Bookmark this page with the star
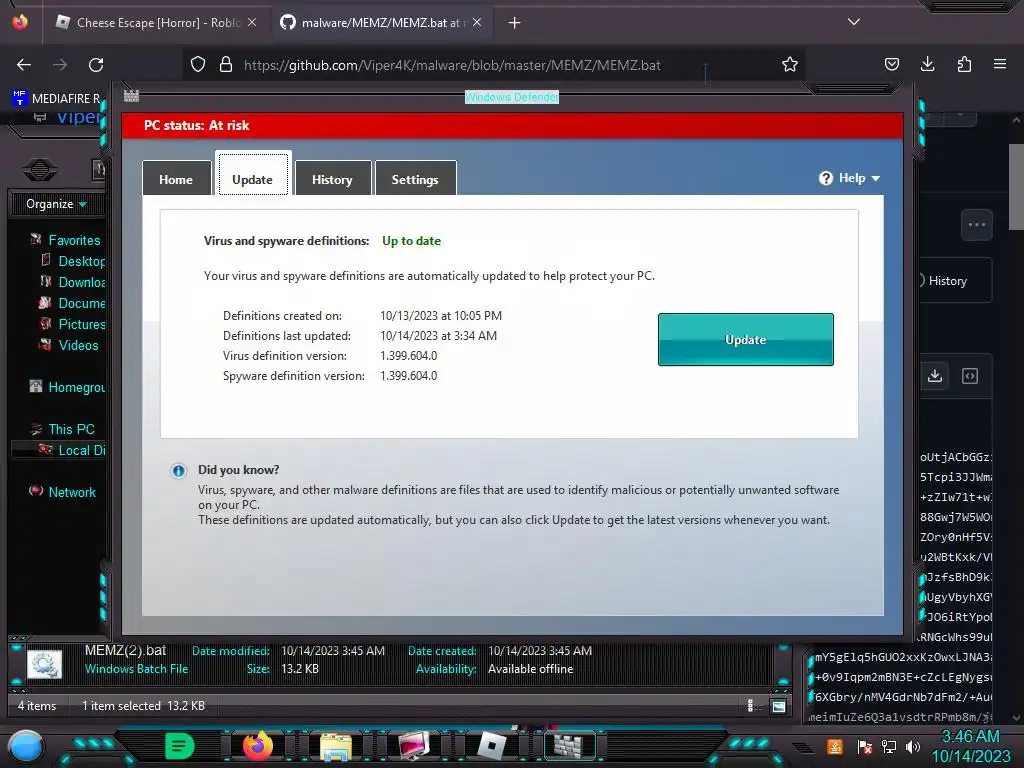The image size is (1024, 768). point(790,64)
